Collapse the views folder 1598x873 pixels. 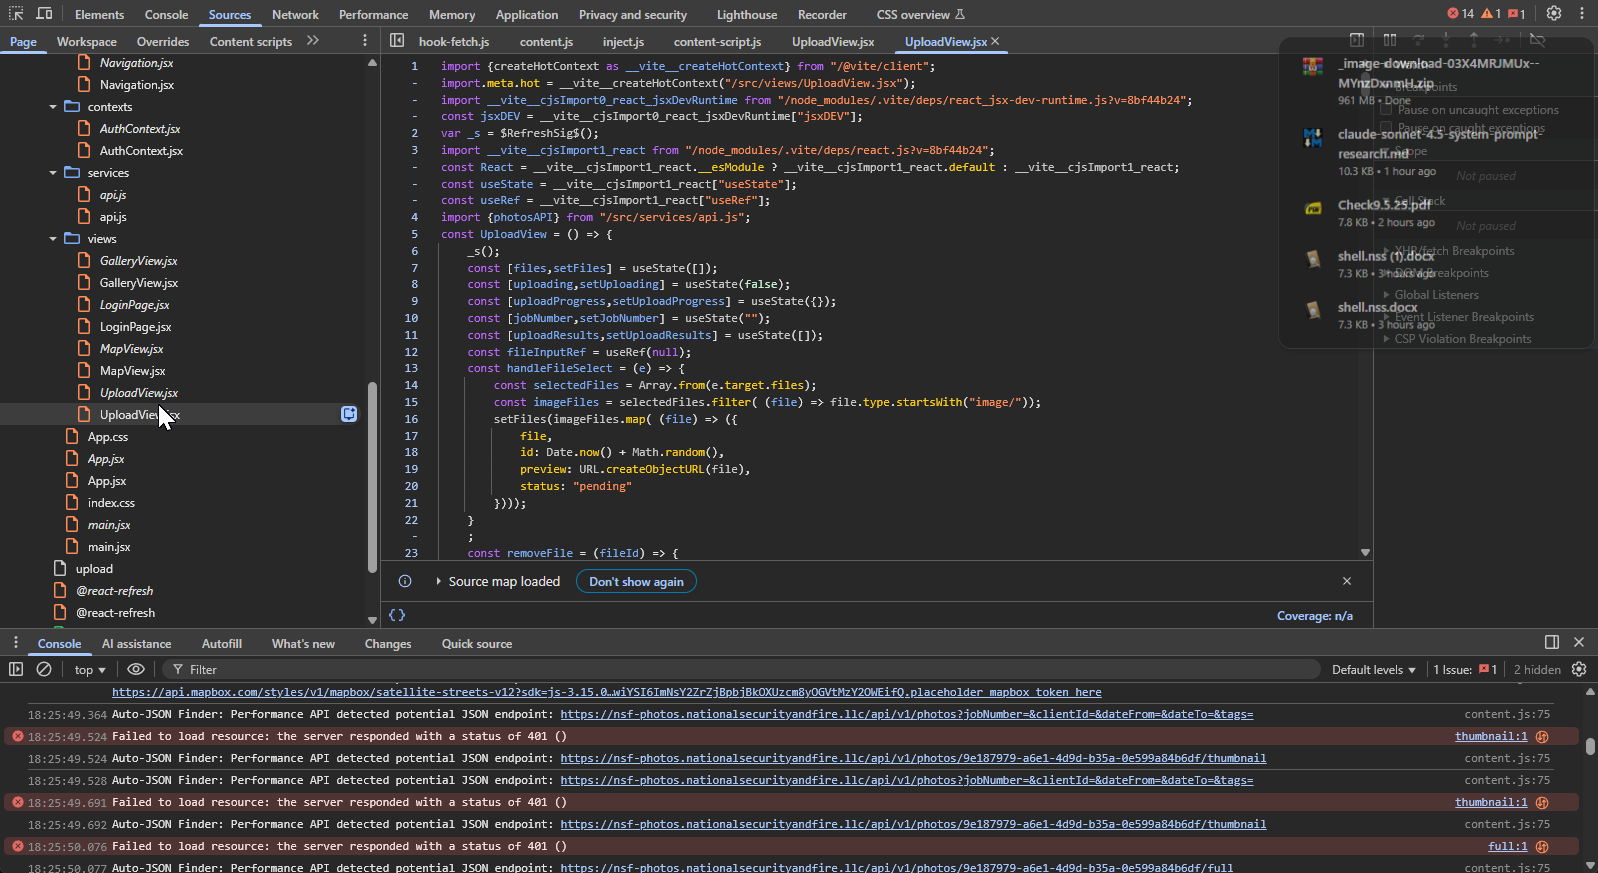click(x=53, y=239)
